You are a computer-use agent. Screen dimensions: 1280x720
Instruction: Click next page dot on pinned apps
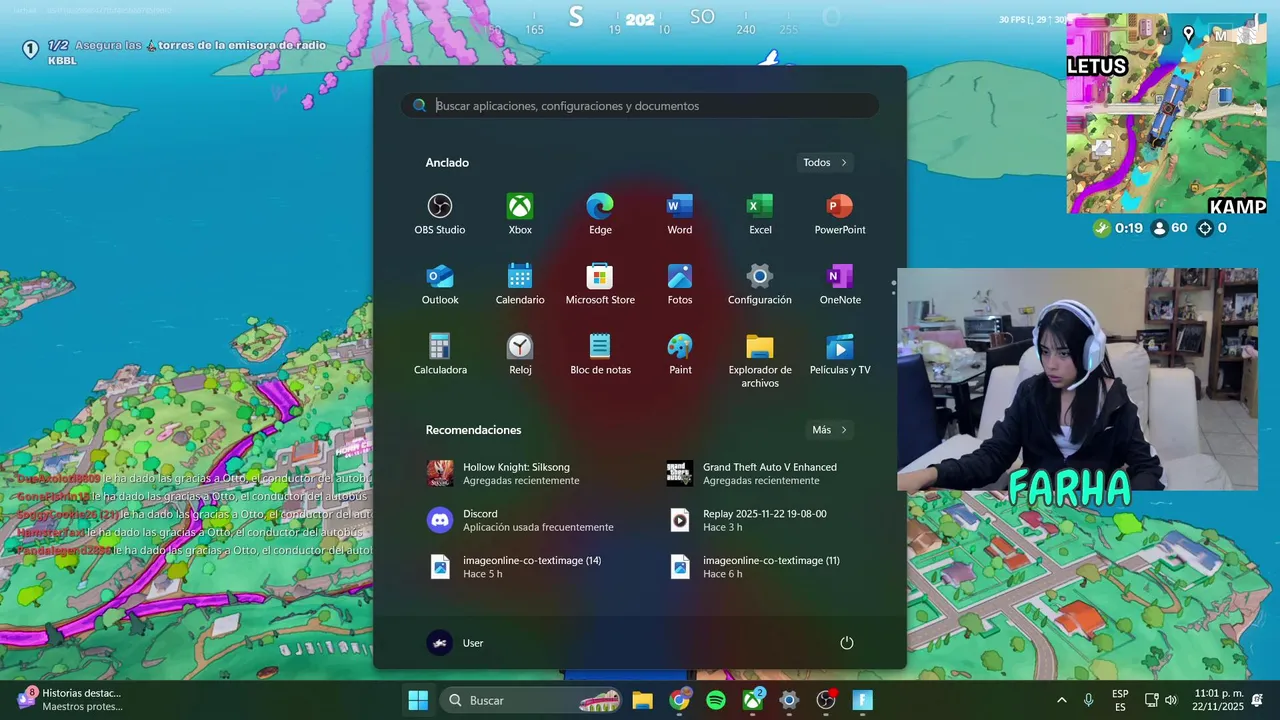pos(893,293)
